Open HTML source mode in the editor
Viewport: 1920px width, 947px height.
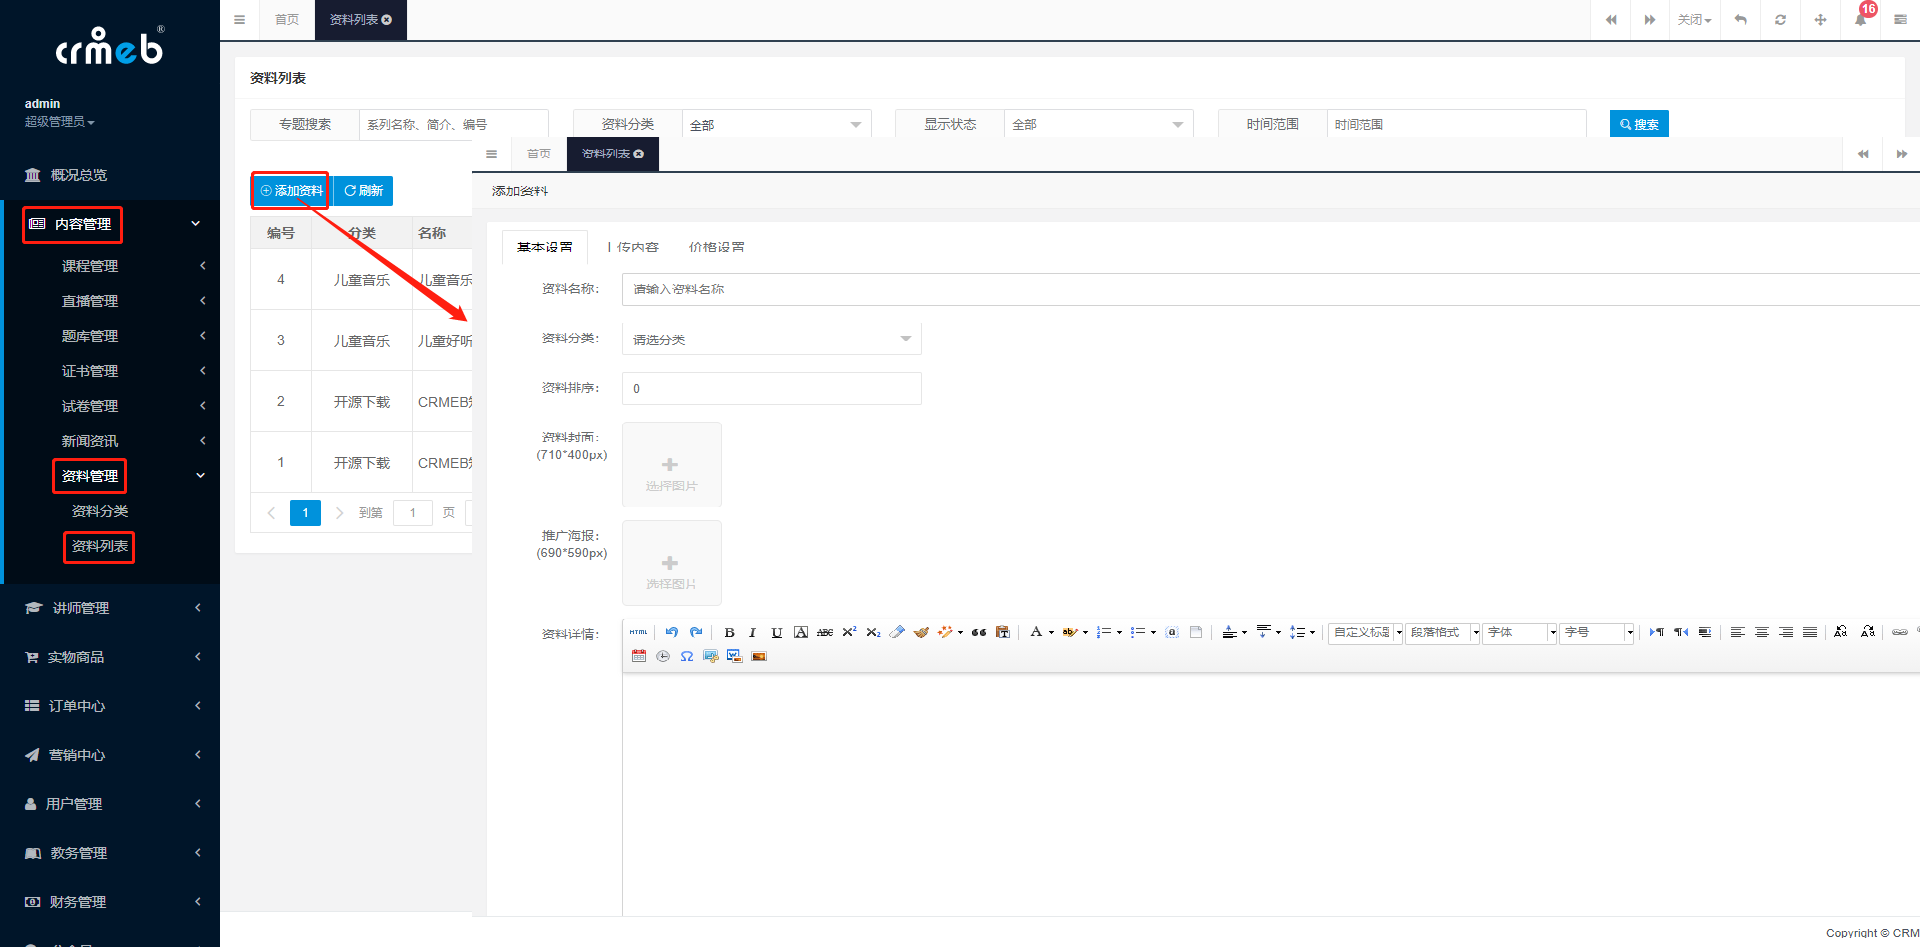pos(638,632)
